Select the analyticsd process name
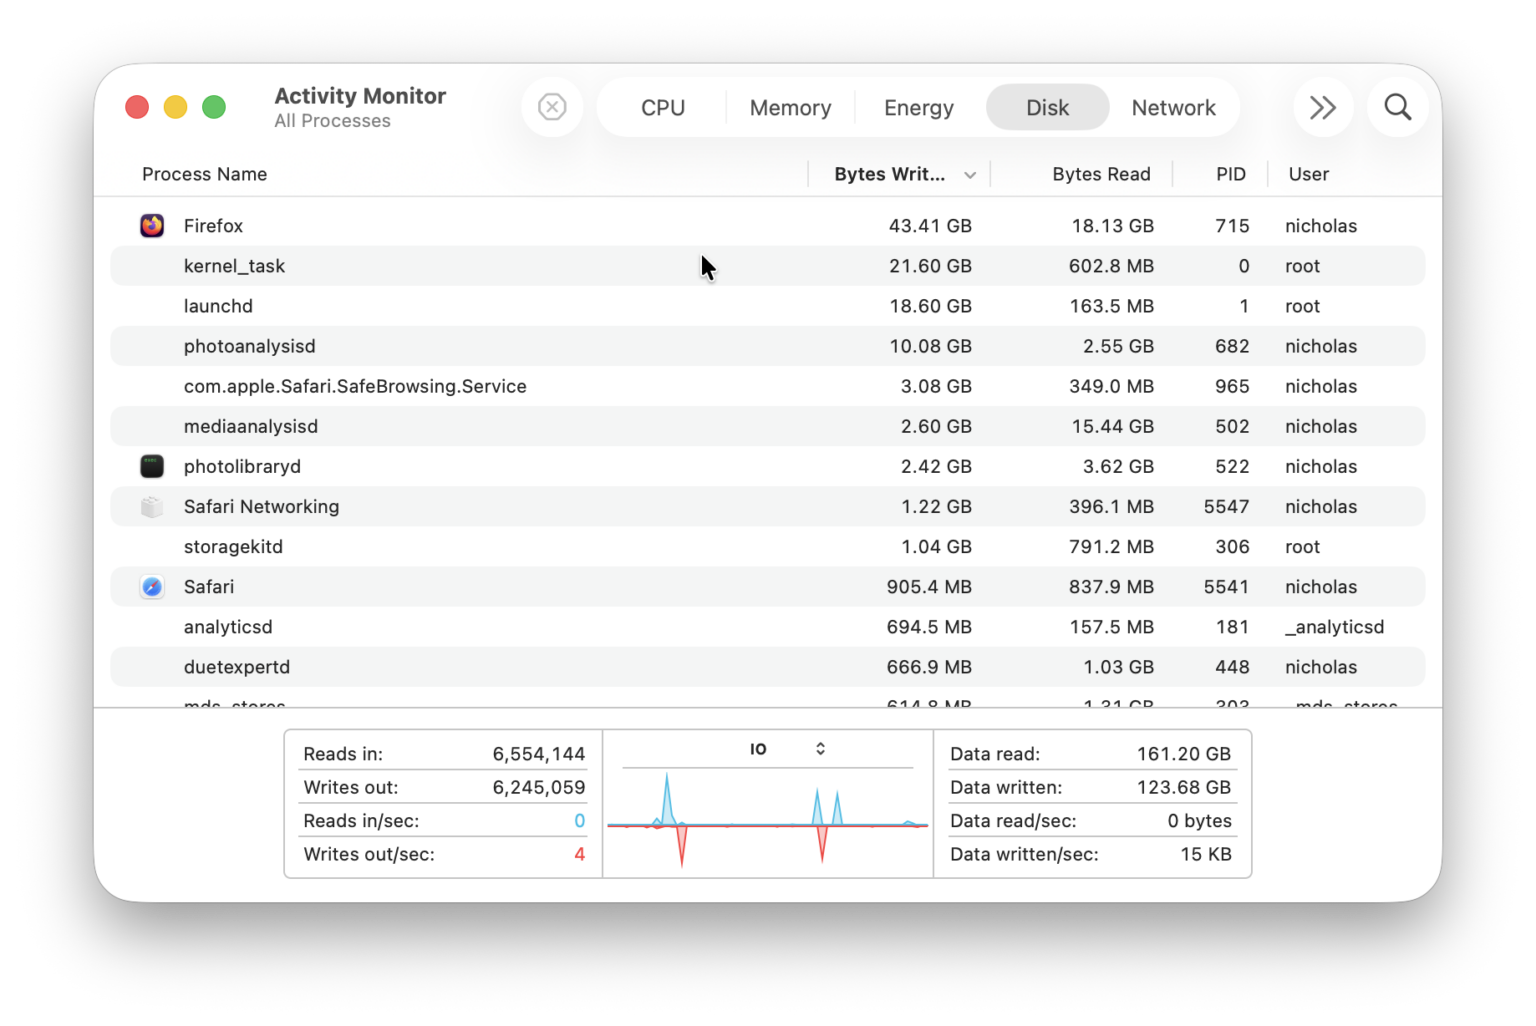The width and height of the screenshot is (1536, 1026). click(x=228, y=627)
